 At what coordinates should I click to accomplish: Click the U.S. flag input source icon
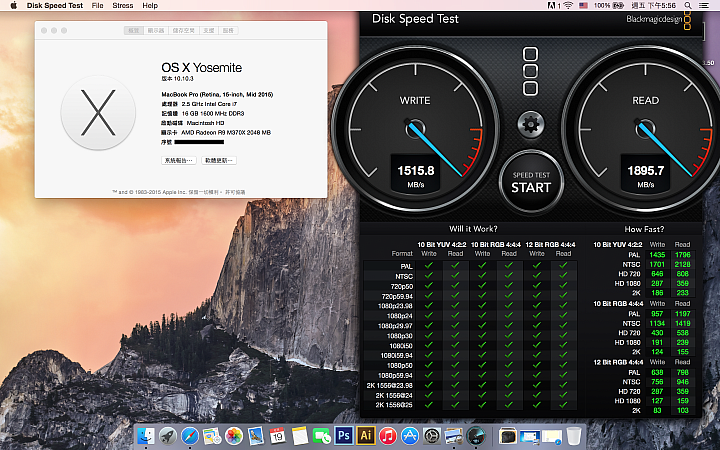pos(583,6)
